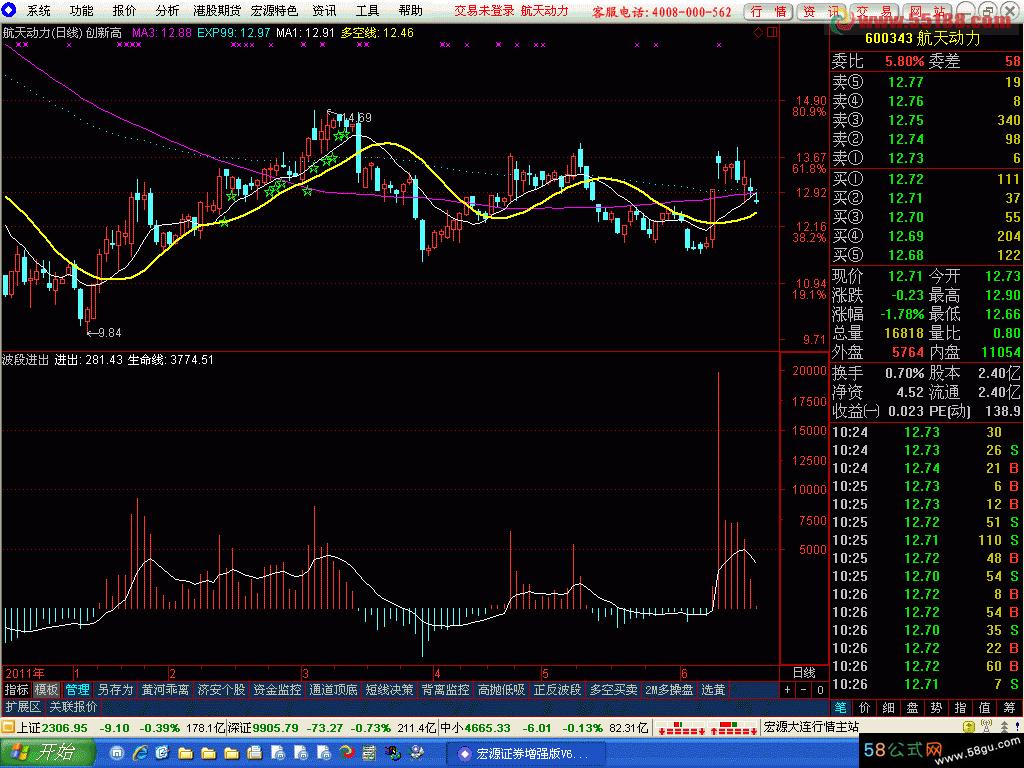Screen dimensions: 1024x768
Task: Open the 管理 template management menu
Action: 77,690
